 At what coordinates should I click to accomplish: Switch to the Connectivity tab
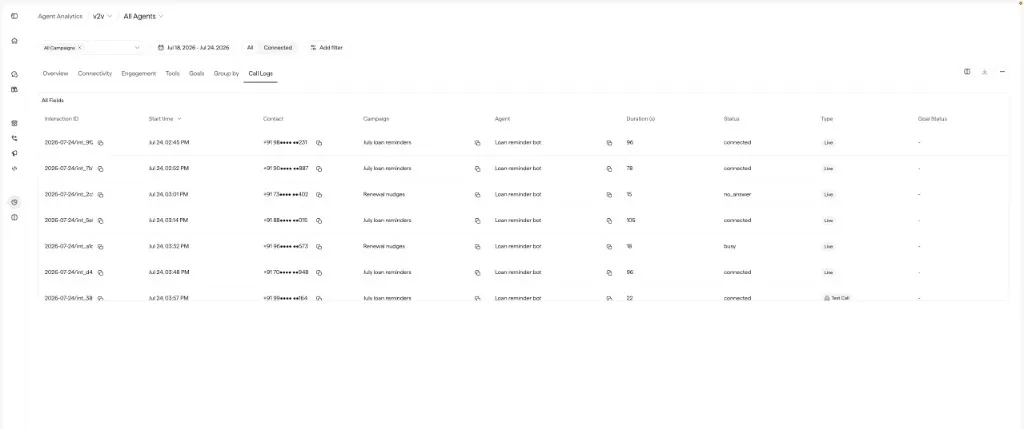(x=95, y=74)
